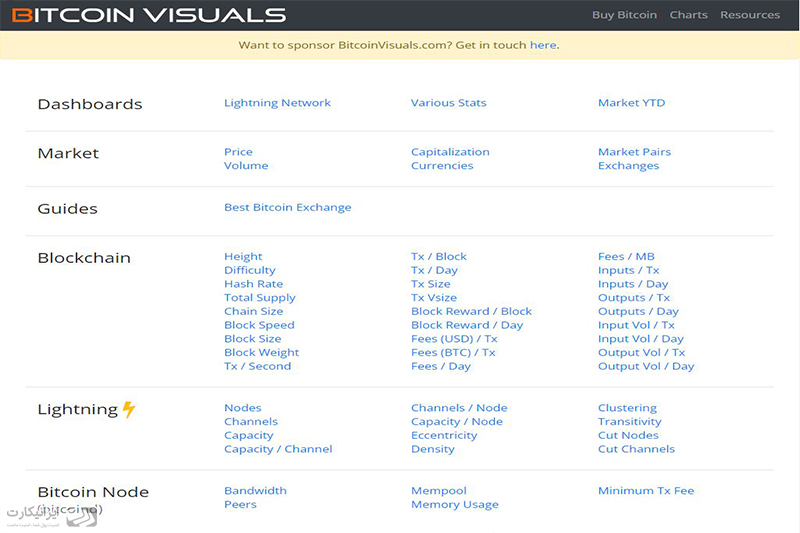Image resolution: width=800 pixels, height=533 pixels.
Task: Open the Exchanges link
Action: click(629, 166)
